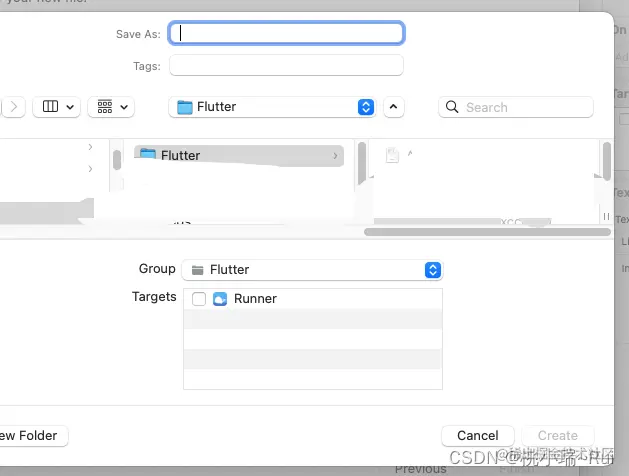Click the horizontal scrollbar under the file browser

(487, 232)
